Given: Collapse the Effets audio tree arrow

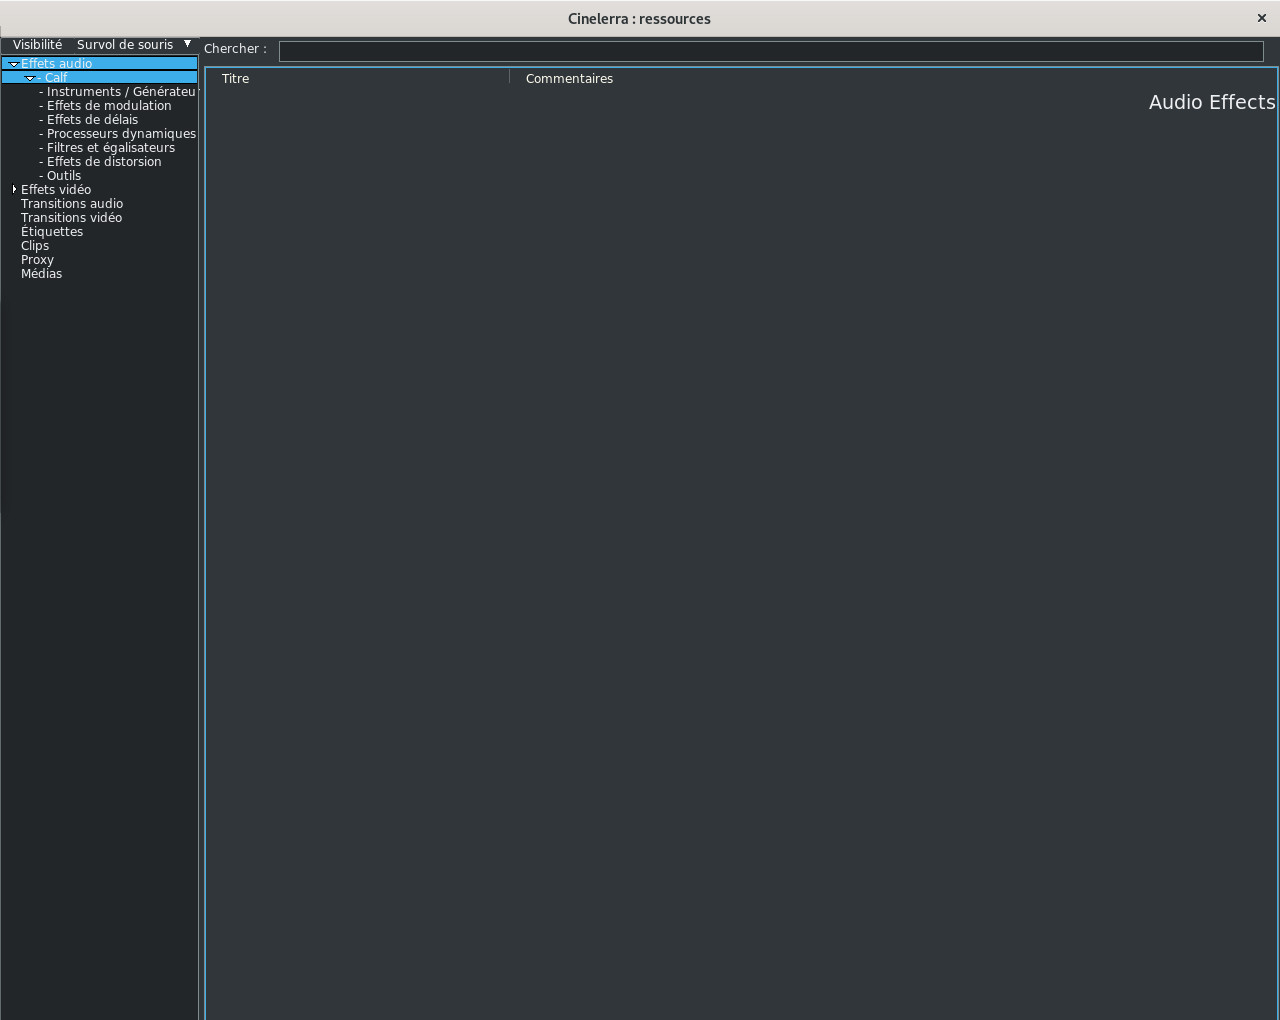Looking at the screenshot, I should [x=14, y=64].
